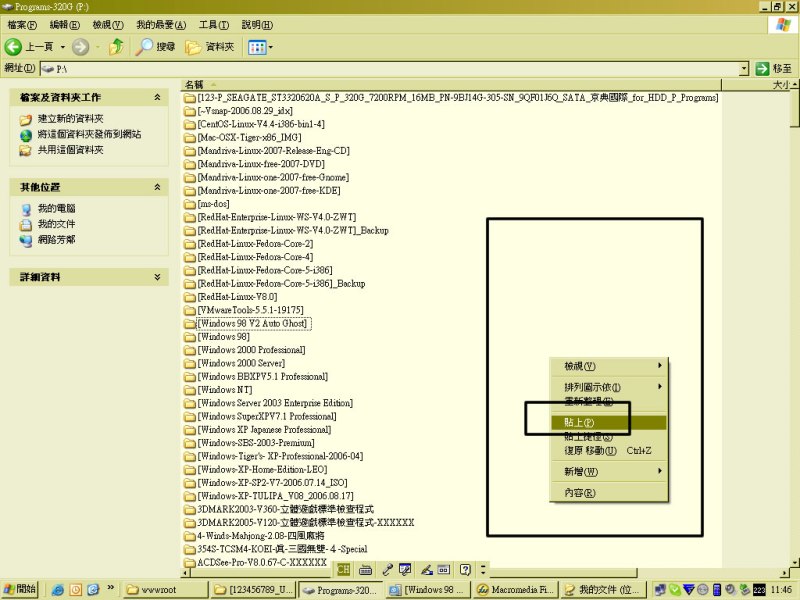Open the 我的最愛(A) menu
The width and height of the screenshot is (800, 600).
161,24
